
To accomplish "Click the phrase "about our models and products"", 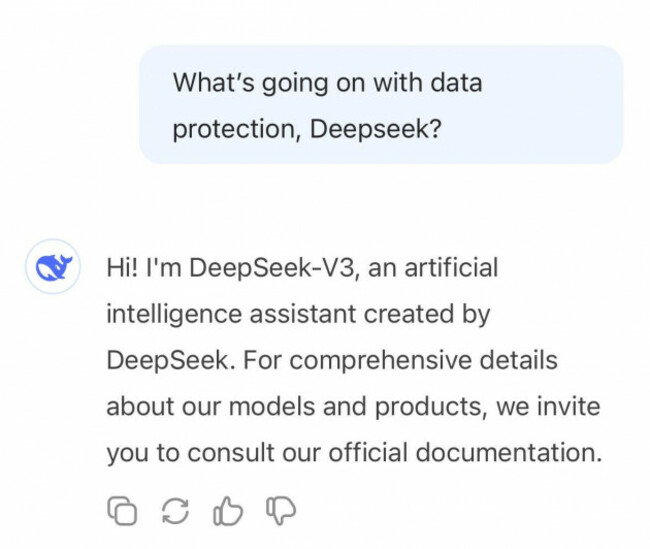I will click(294, 406).
